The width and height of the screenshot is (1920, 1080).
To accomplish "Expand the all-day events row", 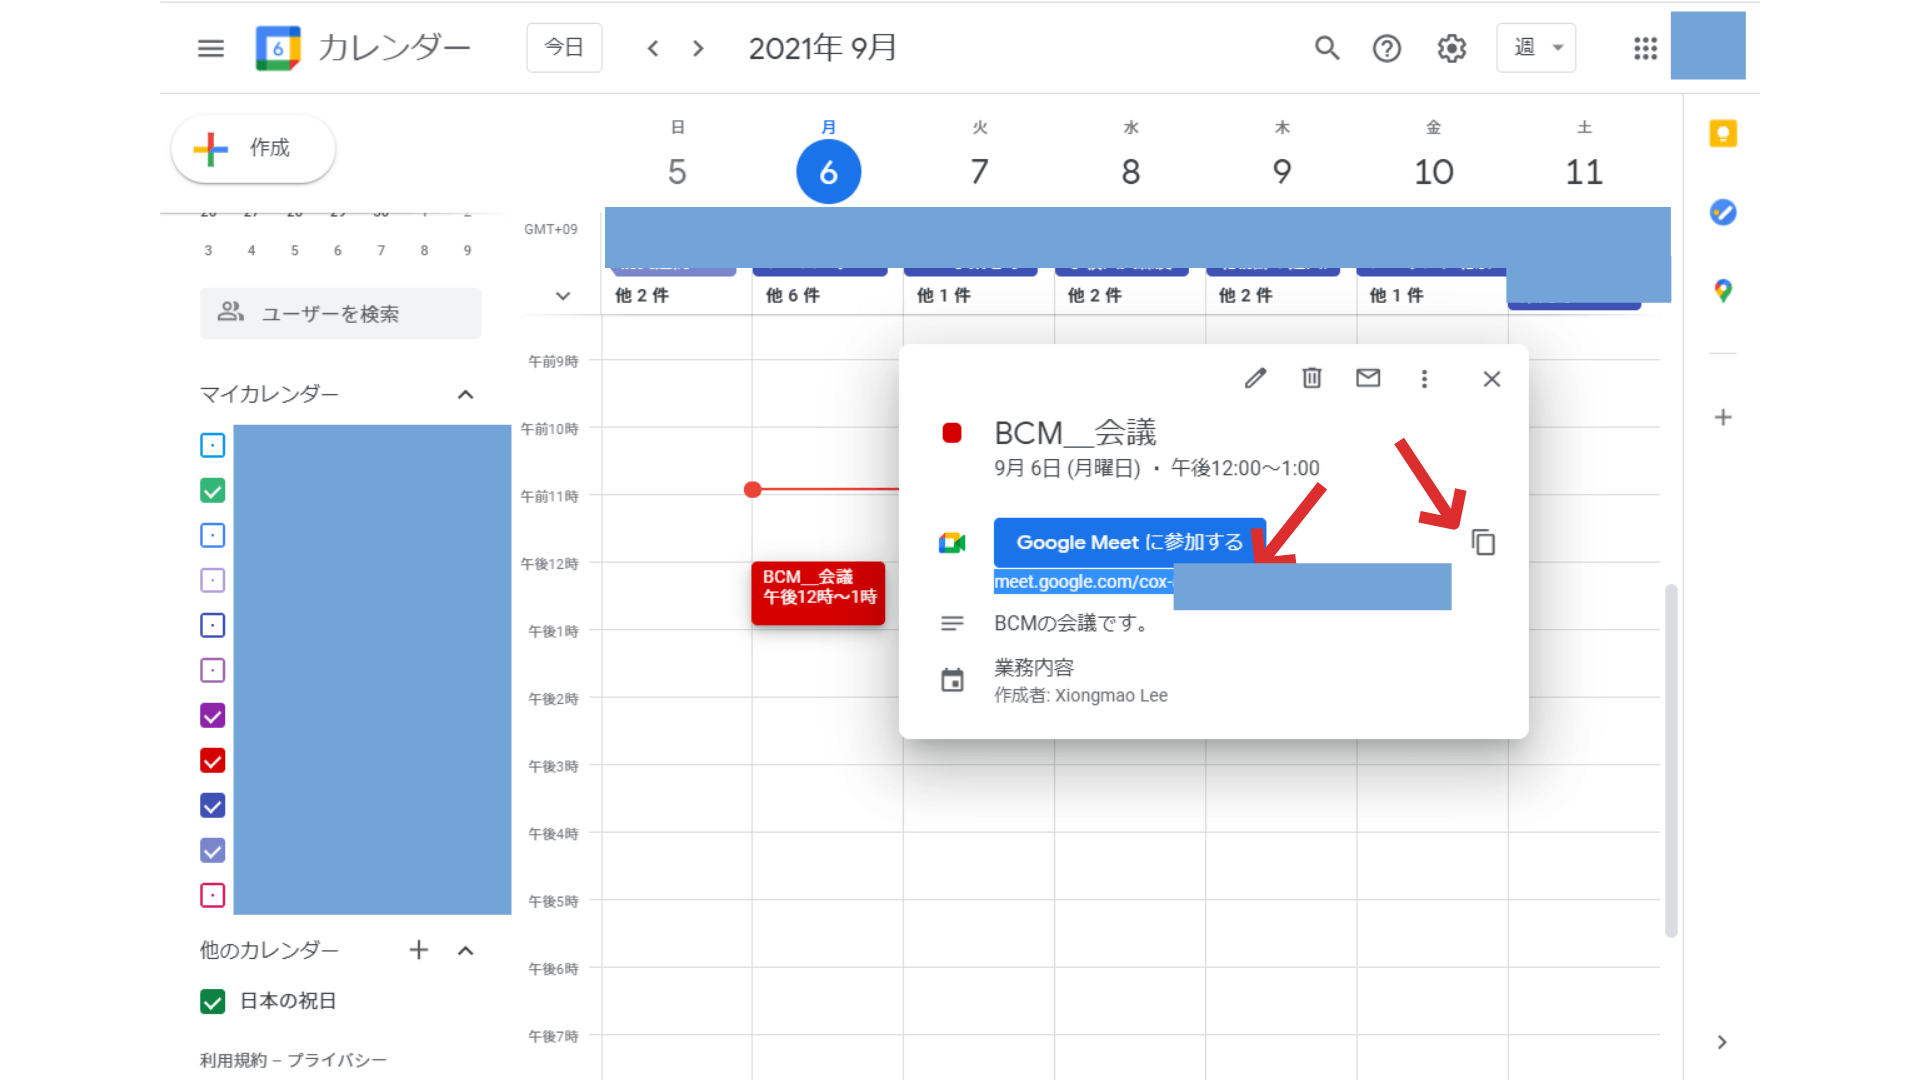I will (562, 296).
